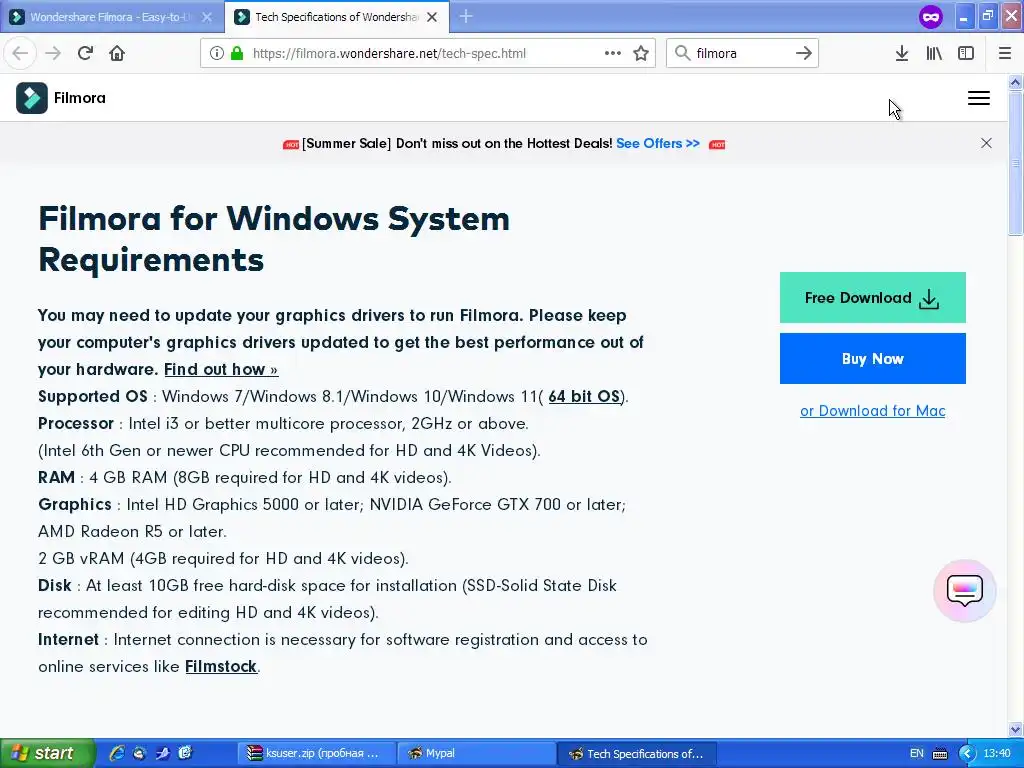Click the filmora search box
1024x768 pixels.
[743, 53]
